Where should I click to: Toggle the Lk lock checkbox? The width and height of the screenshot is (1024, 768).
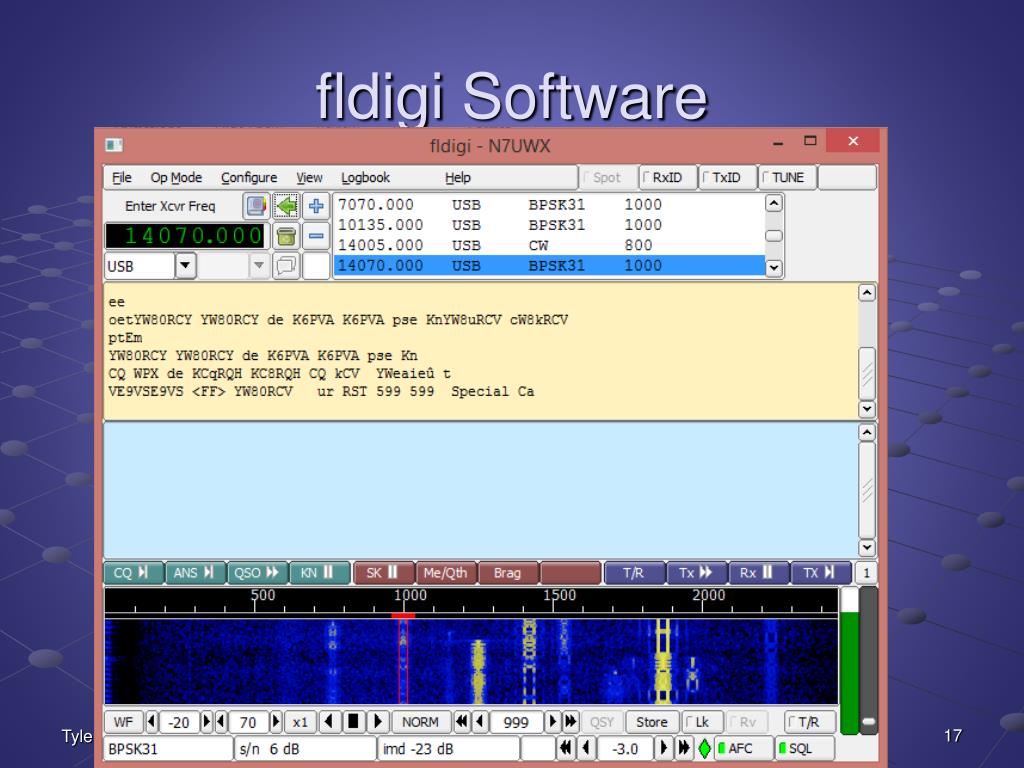[x=701, y=722]
